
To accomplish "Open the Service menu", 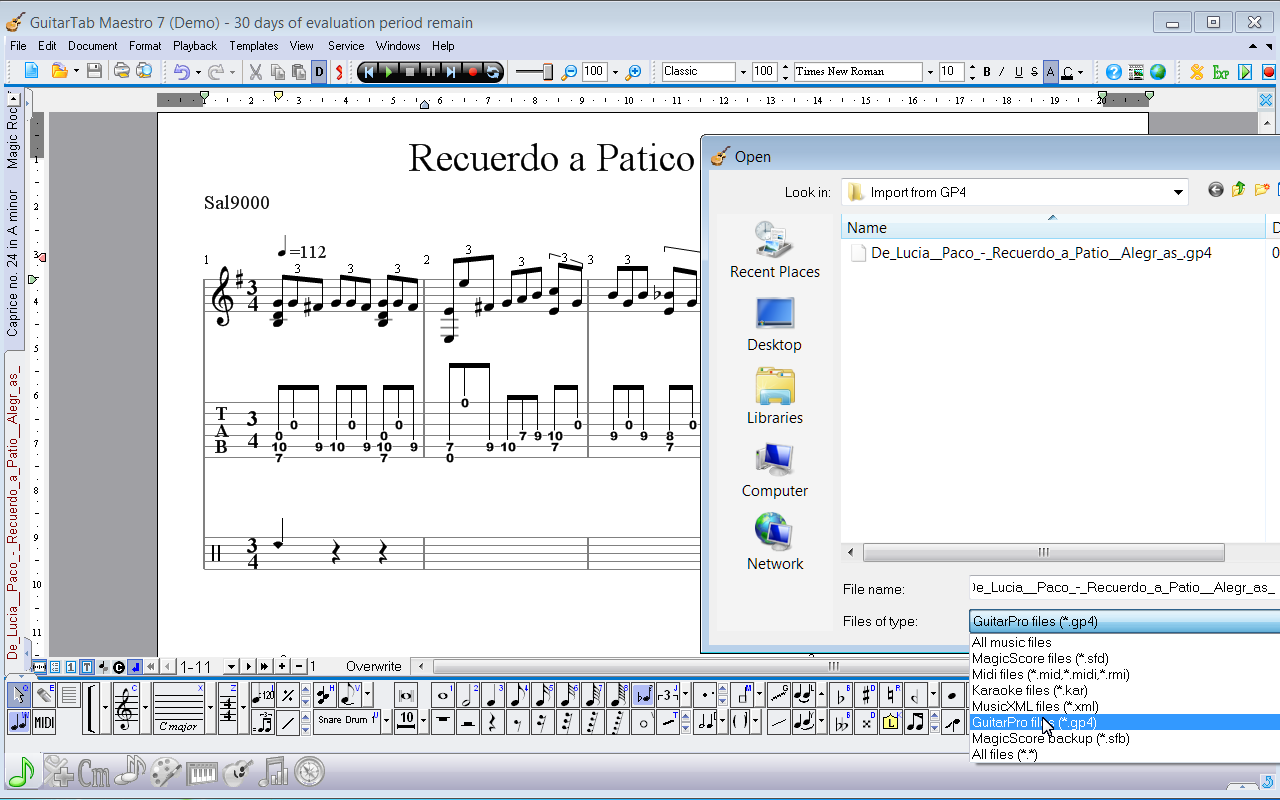I will pos(346,46).
